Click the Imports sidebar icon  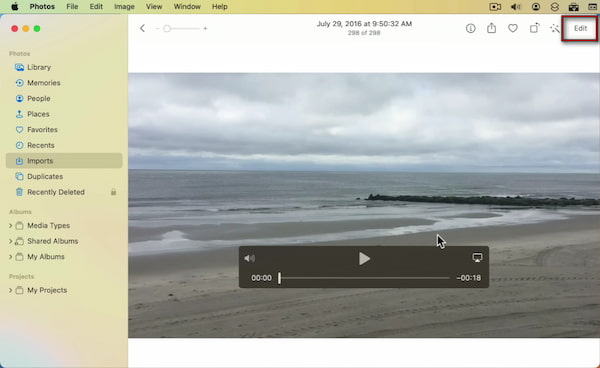pyautogui.click(x=19, y=161)
